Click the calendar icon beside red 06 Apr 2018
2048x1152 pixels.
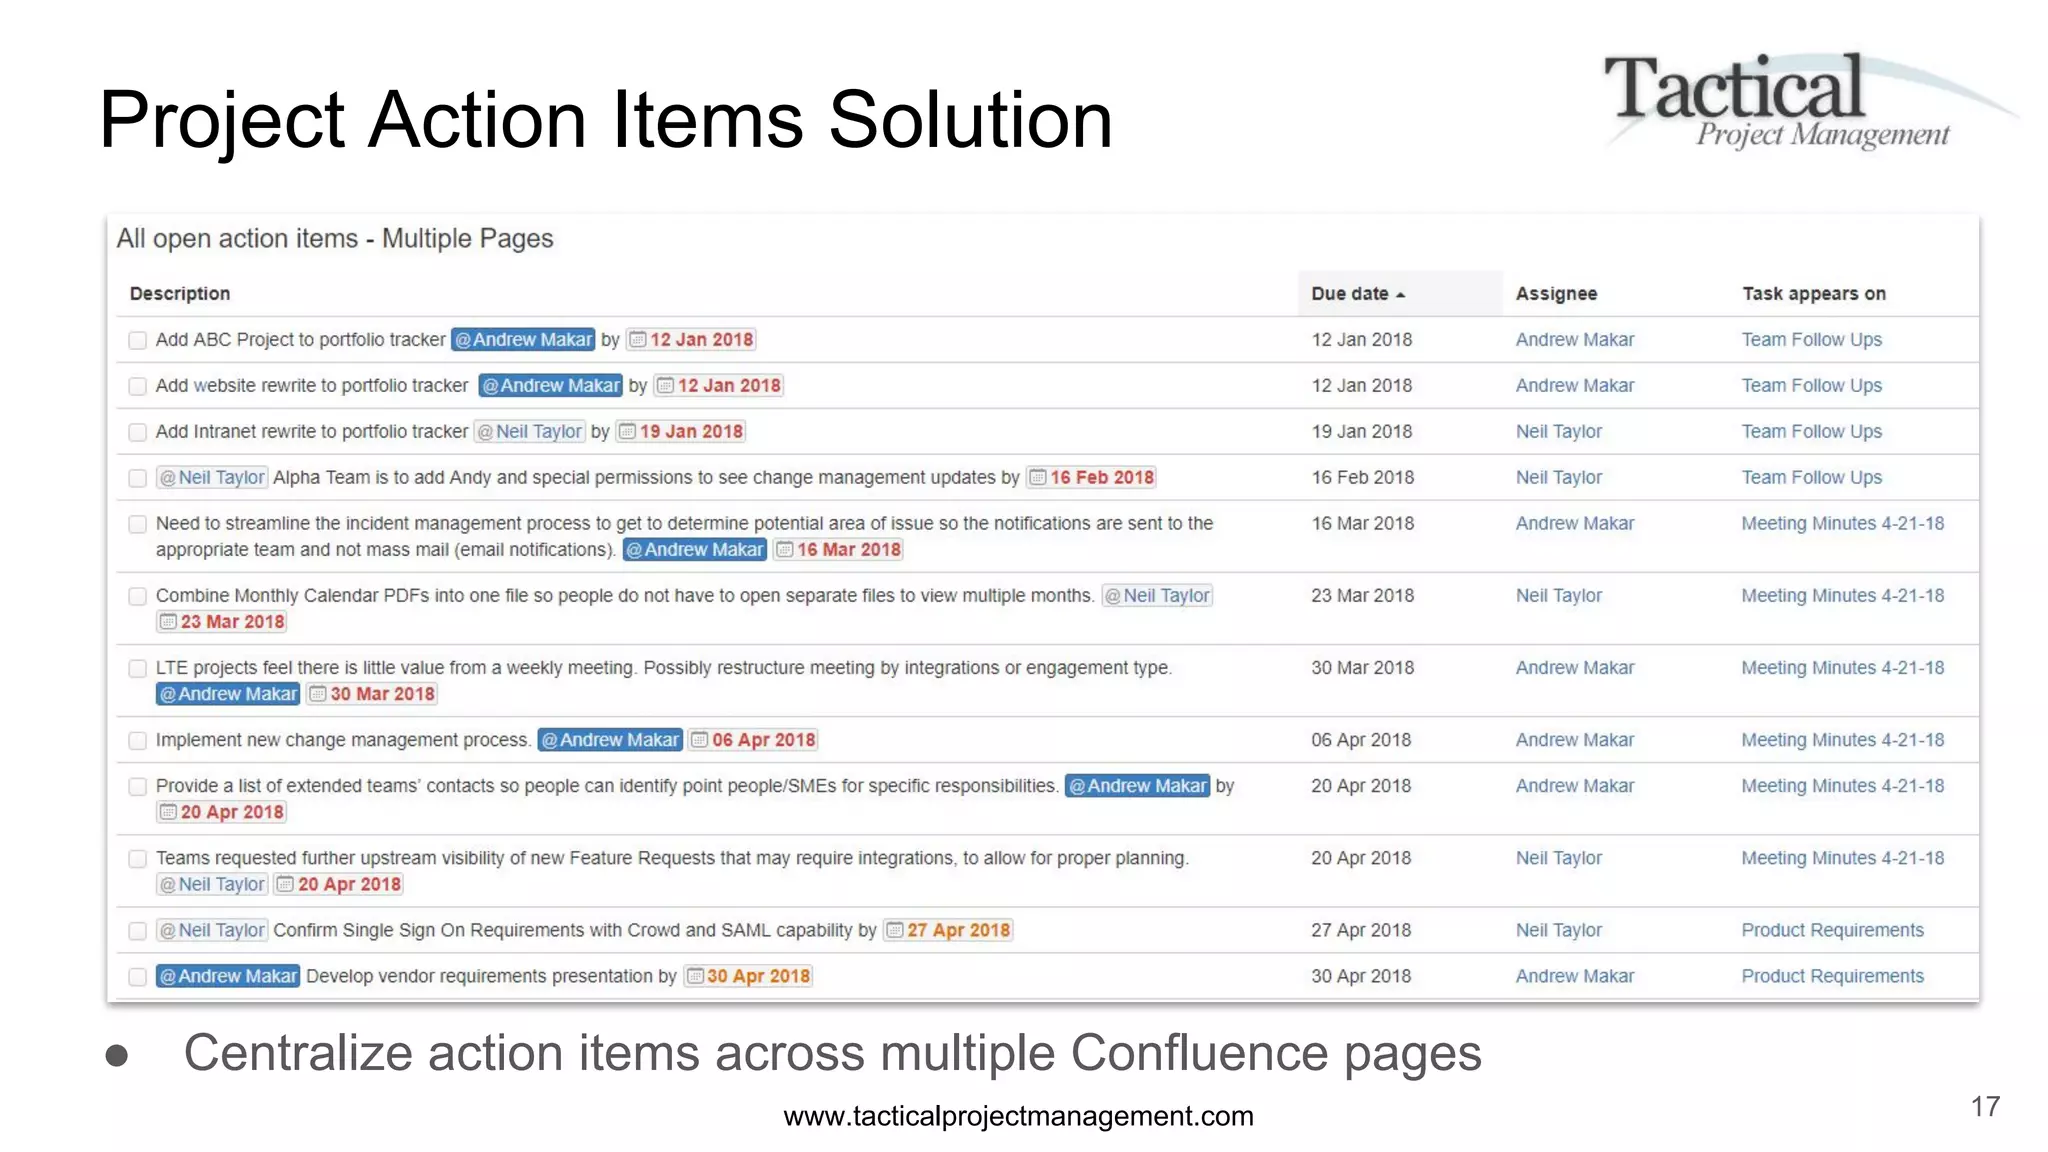coord(700,740)
